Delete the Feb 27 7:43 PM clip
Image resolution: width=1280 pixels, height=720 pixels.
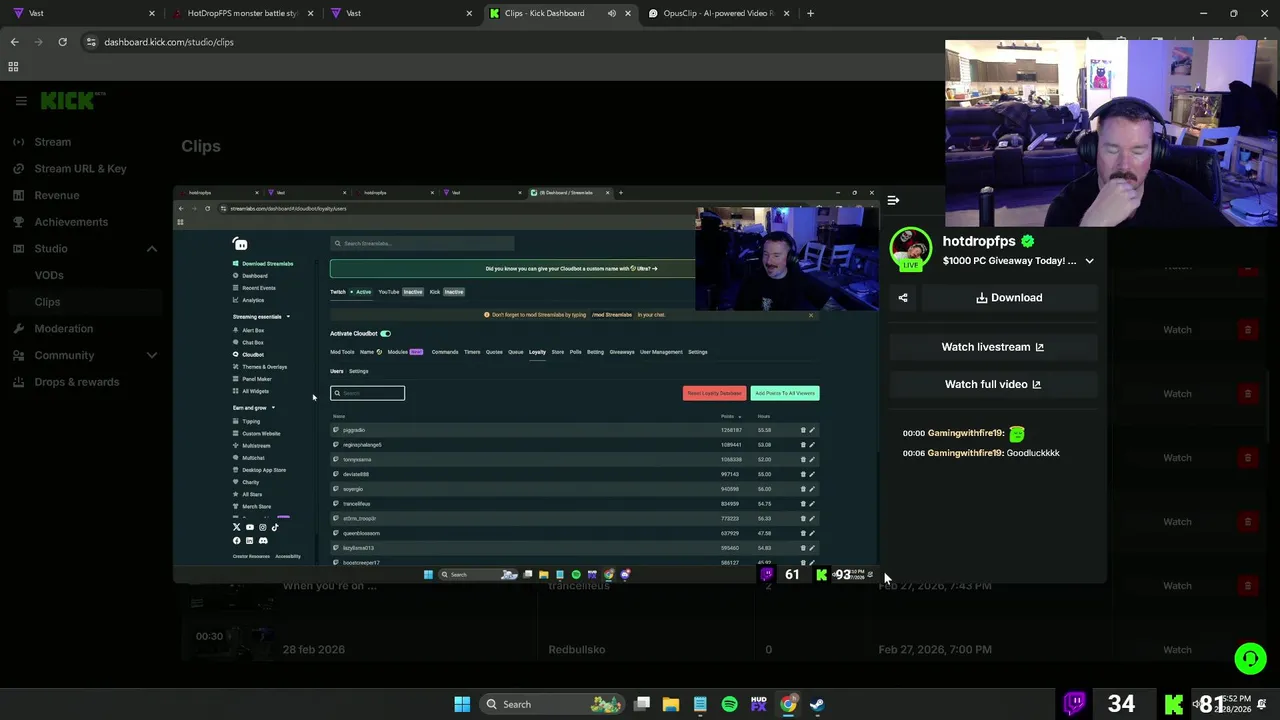coord(1248,586)
